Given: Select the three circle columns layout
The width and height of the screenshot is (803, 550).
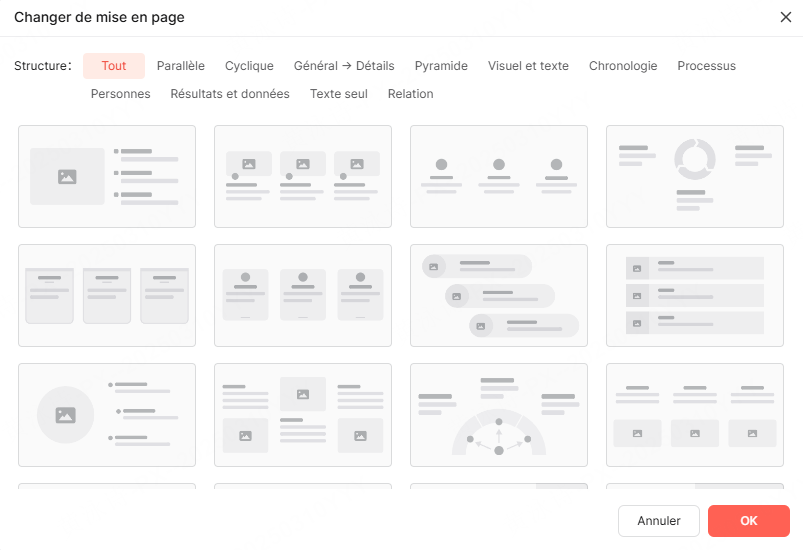Looking at the screenshot, I should coord(499,177).
